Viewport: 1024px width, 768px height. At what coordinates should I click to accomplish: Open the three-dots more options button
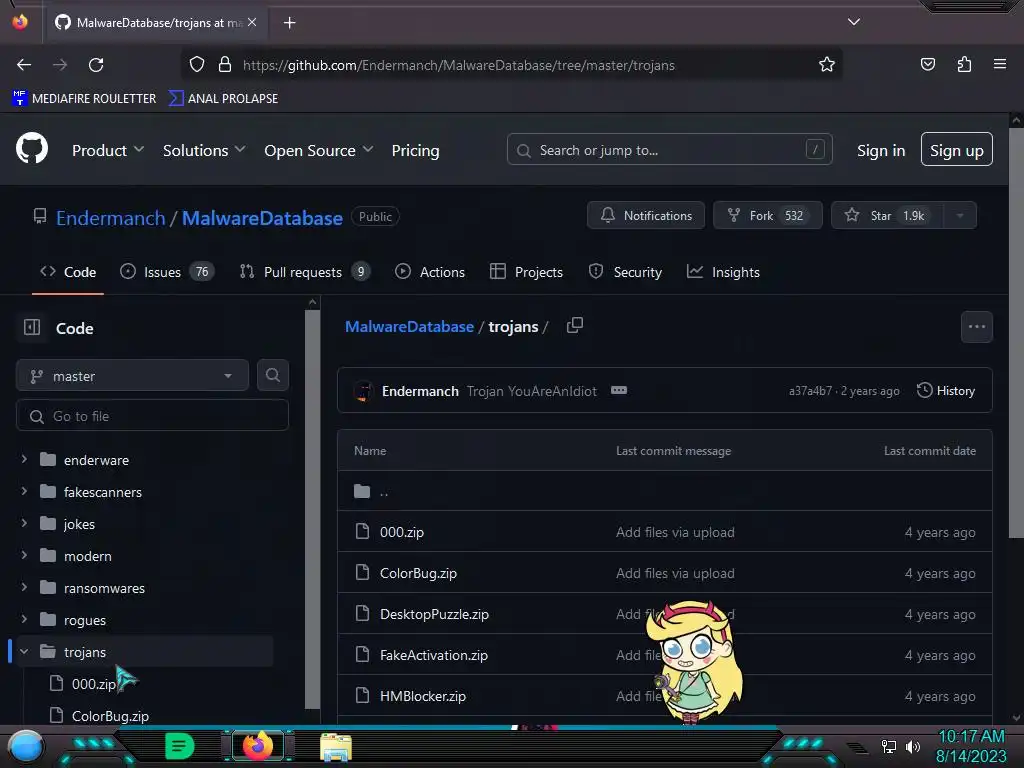tap(976, 327)
